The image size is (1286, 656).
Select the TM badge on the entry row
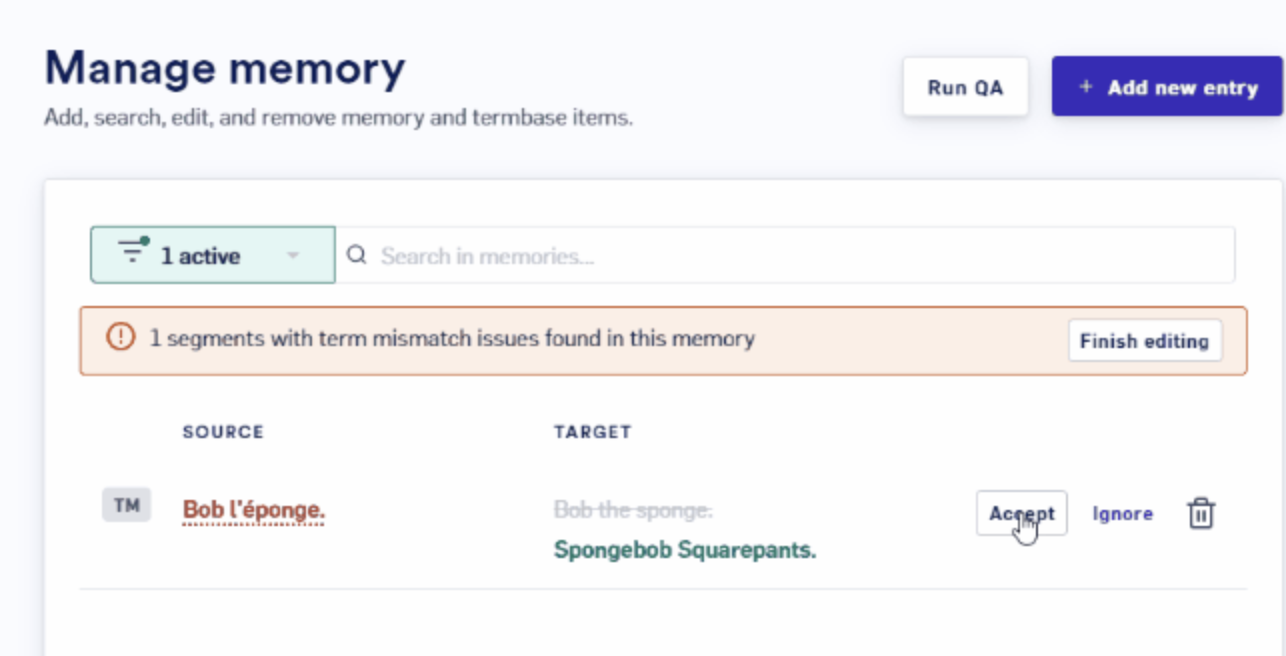pyautogui.click(x=126, y=505)
